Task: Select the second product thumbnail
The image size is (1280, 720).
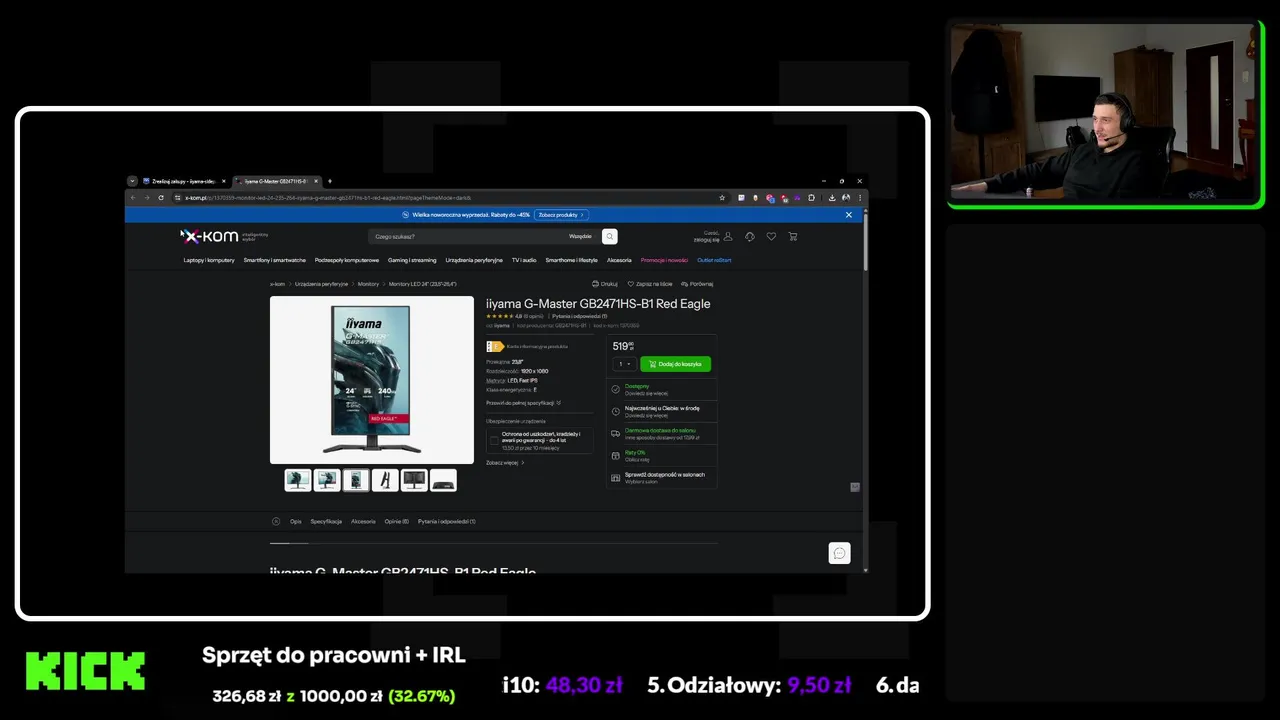Action: [x=327, y=480]
